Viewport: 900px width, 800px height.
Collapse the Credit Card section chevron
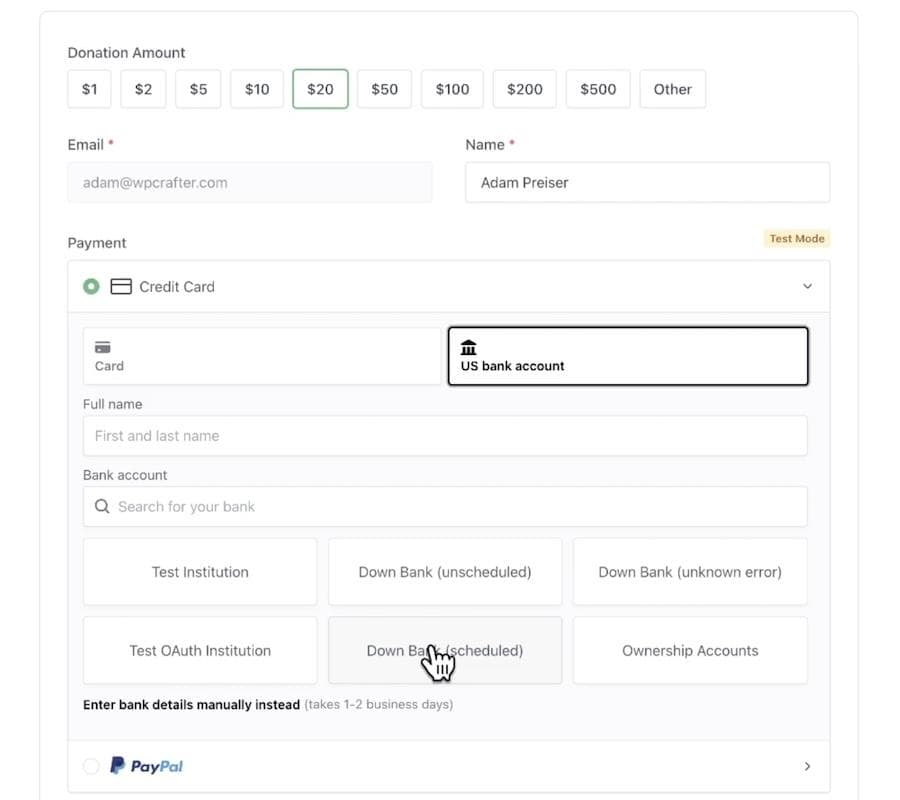point(807,287)
